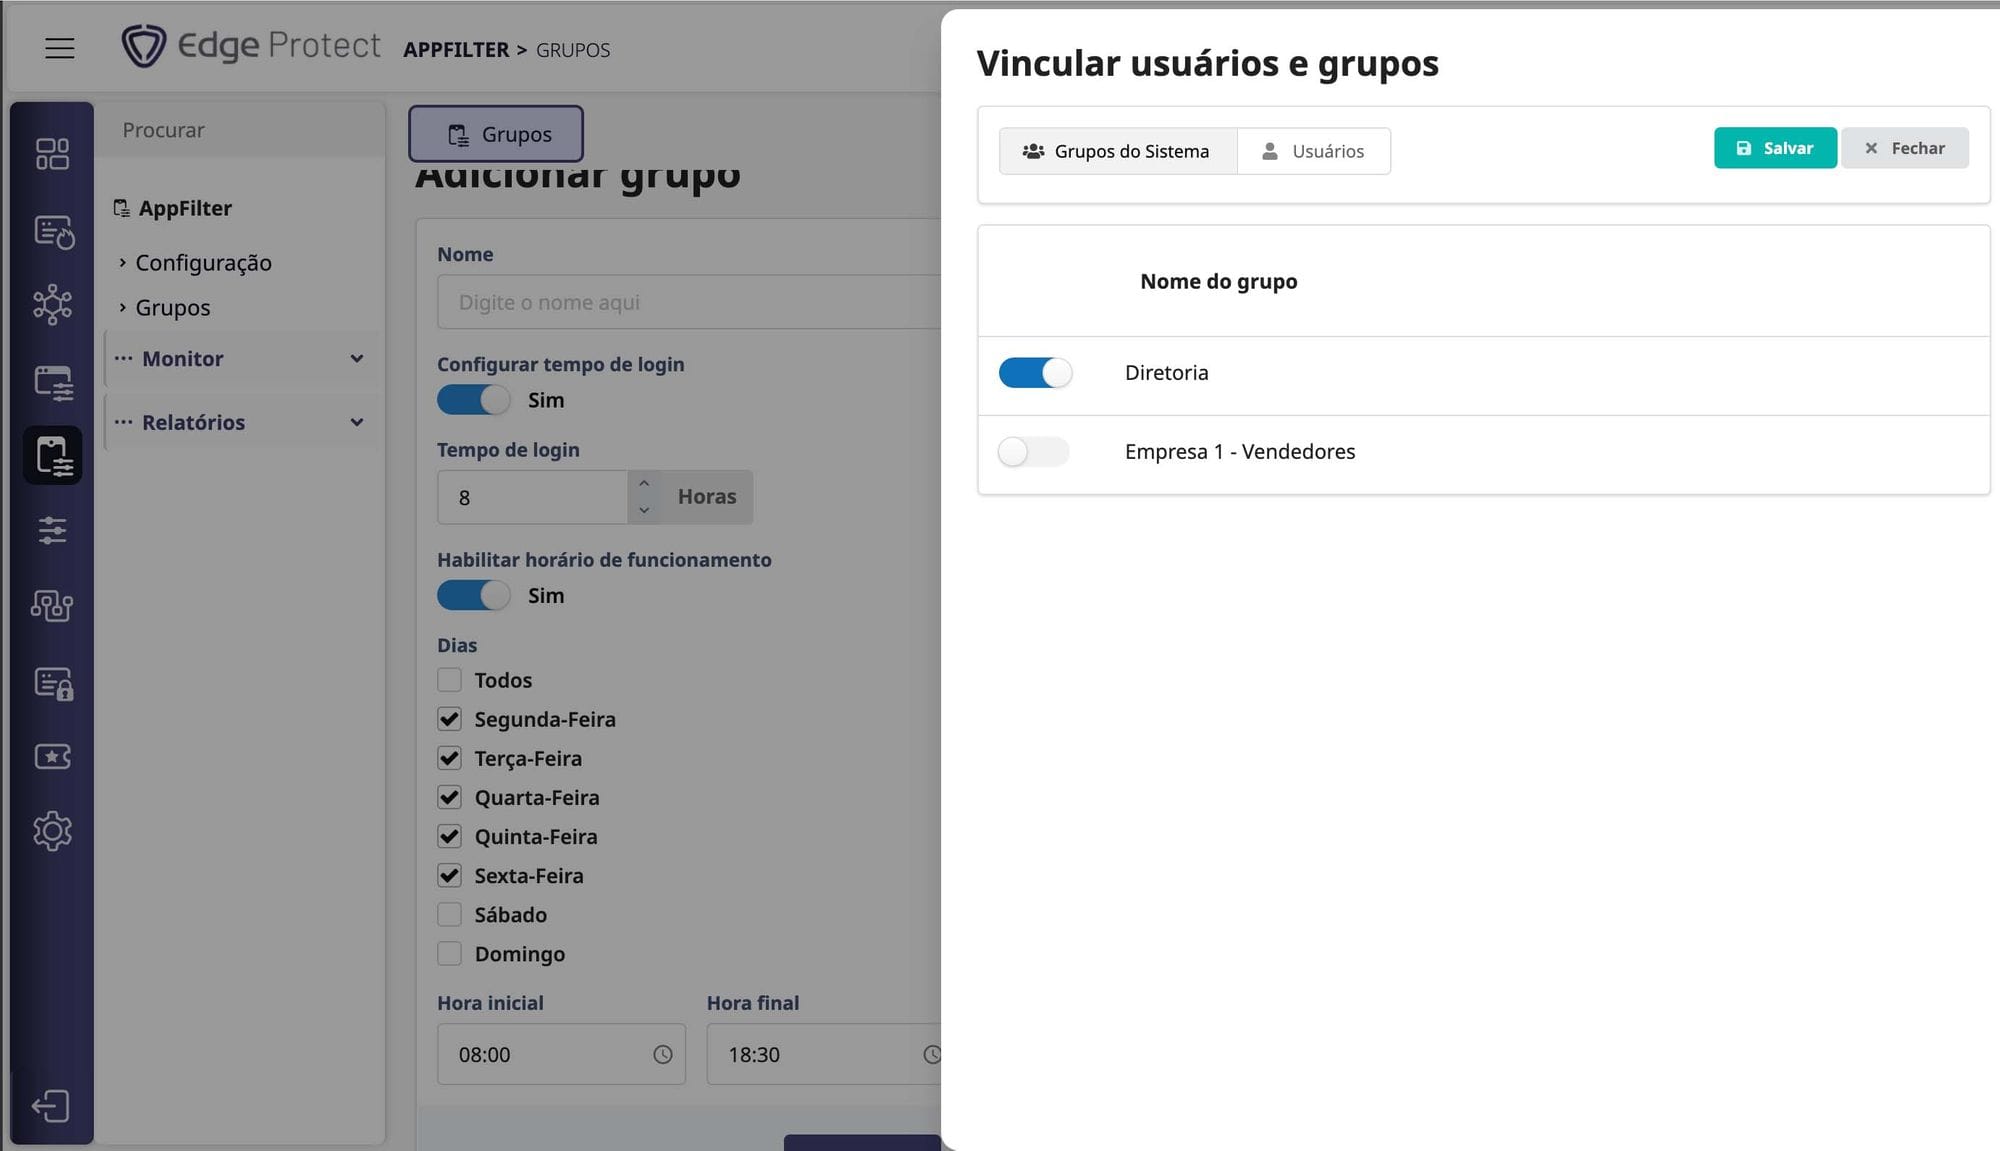Select the Grupos do Sistema tab
Image resolution: width=2000 pixels, height=1151 pixels.
pos(1117,151)
